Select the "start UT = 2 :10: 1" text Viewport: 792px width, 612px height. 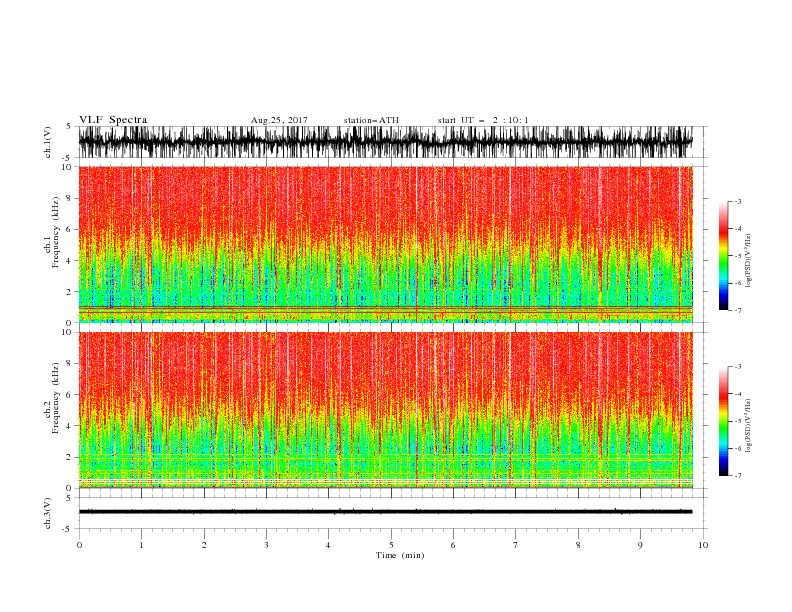click(483, 120)
